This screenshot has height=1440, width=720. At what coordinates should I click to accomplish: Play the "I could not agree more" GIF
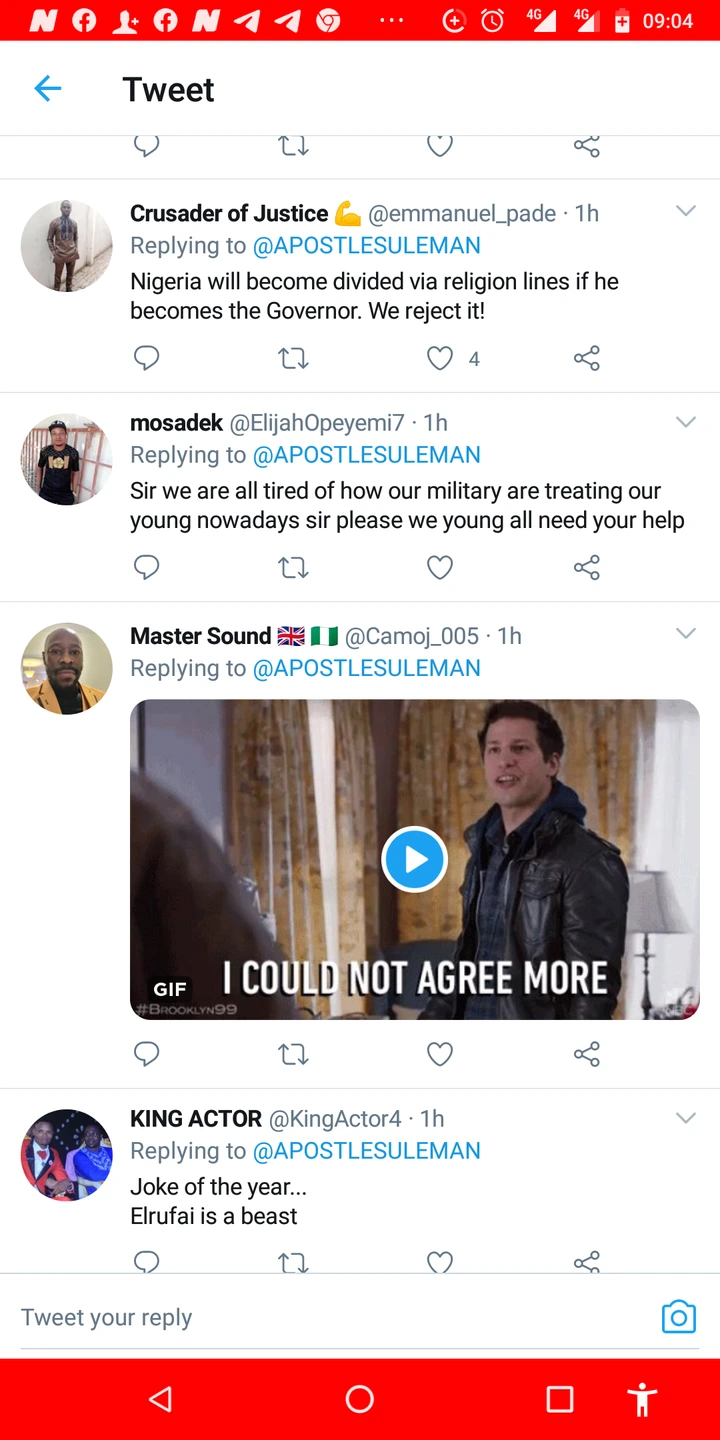(414, 859)
